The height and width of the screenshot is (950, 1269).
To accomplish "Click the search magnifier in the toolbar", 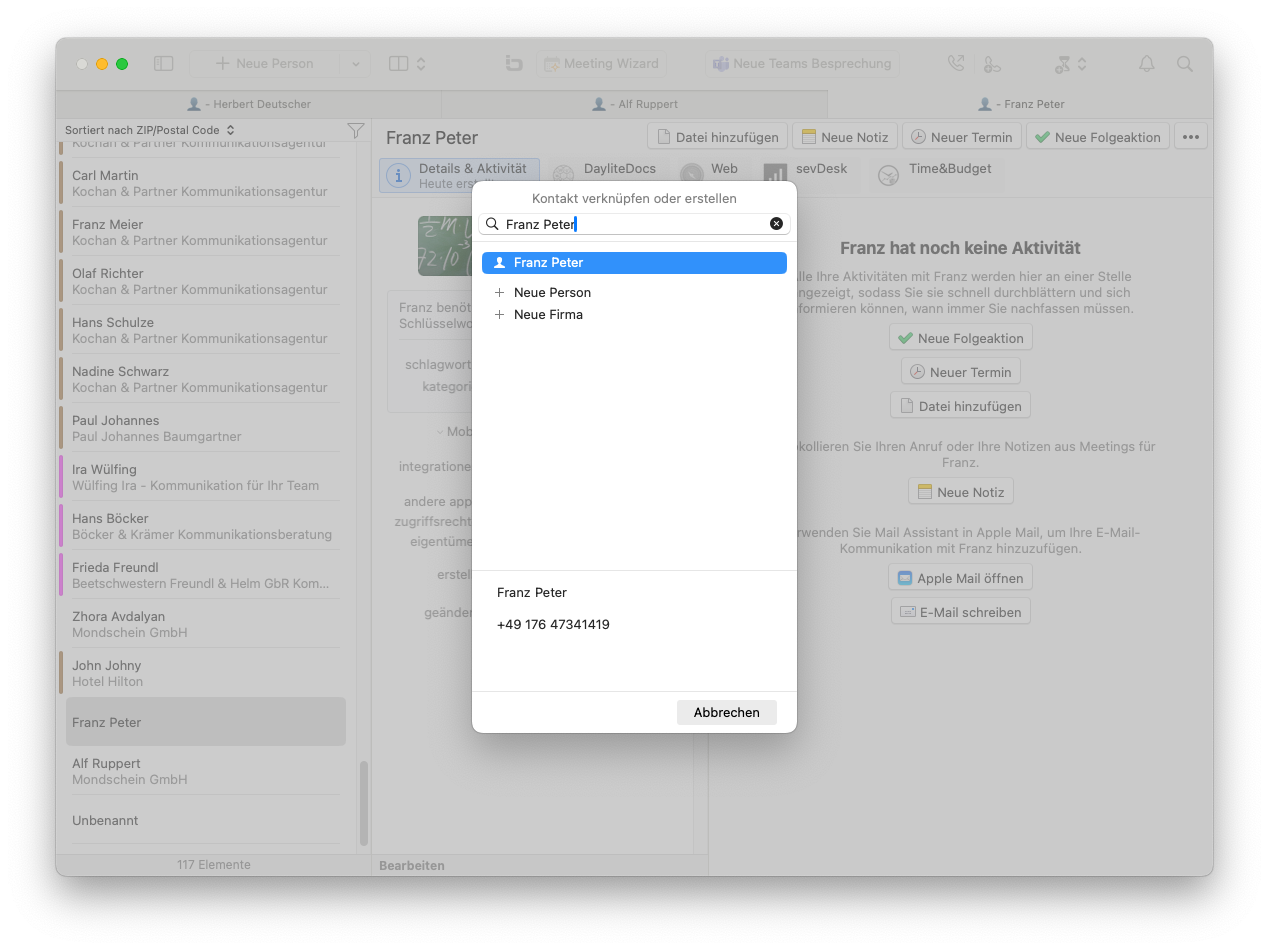I will click(x=1185, y=64).
